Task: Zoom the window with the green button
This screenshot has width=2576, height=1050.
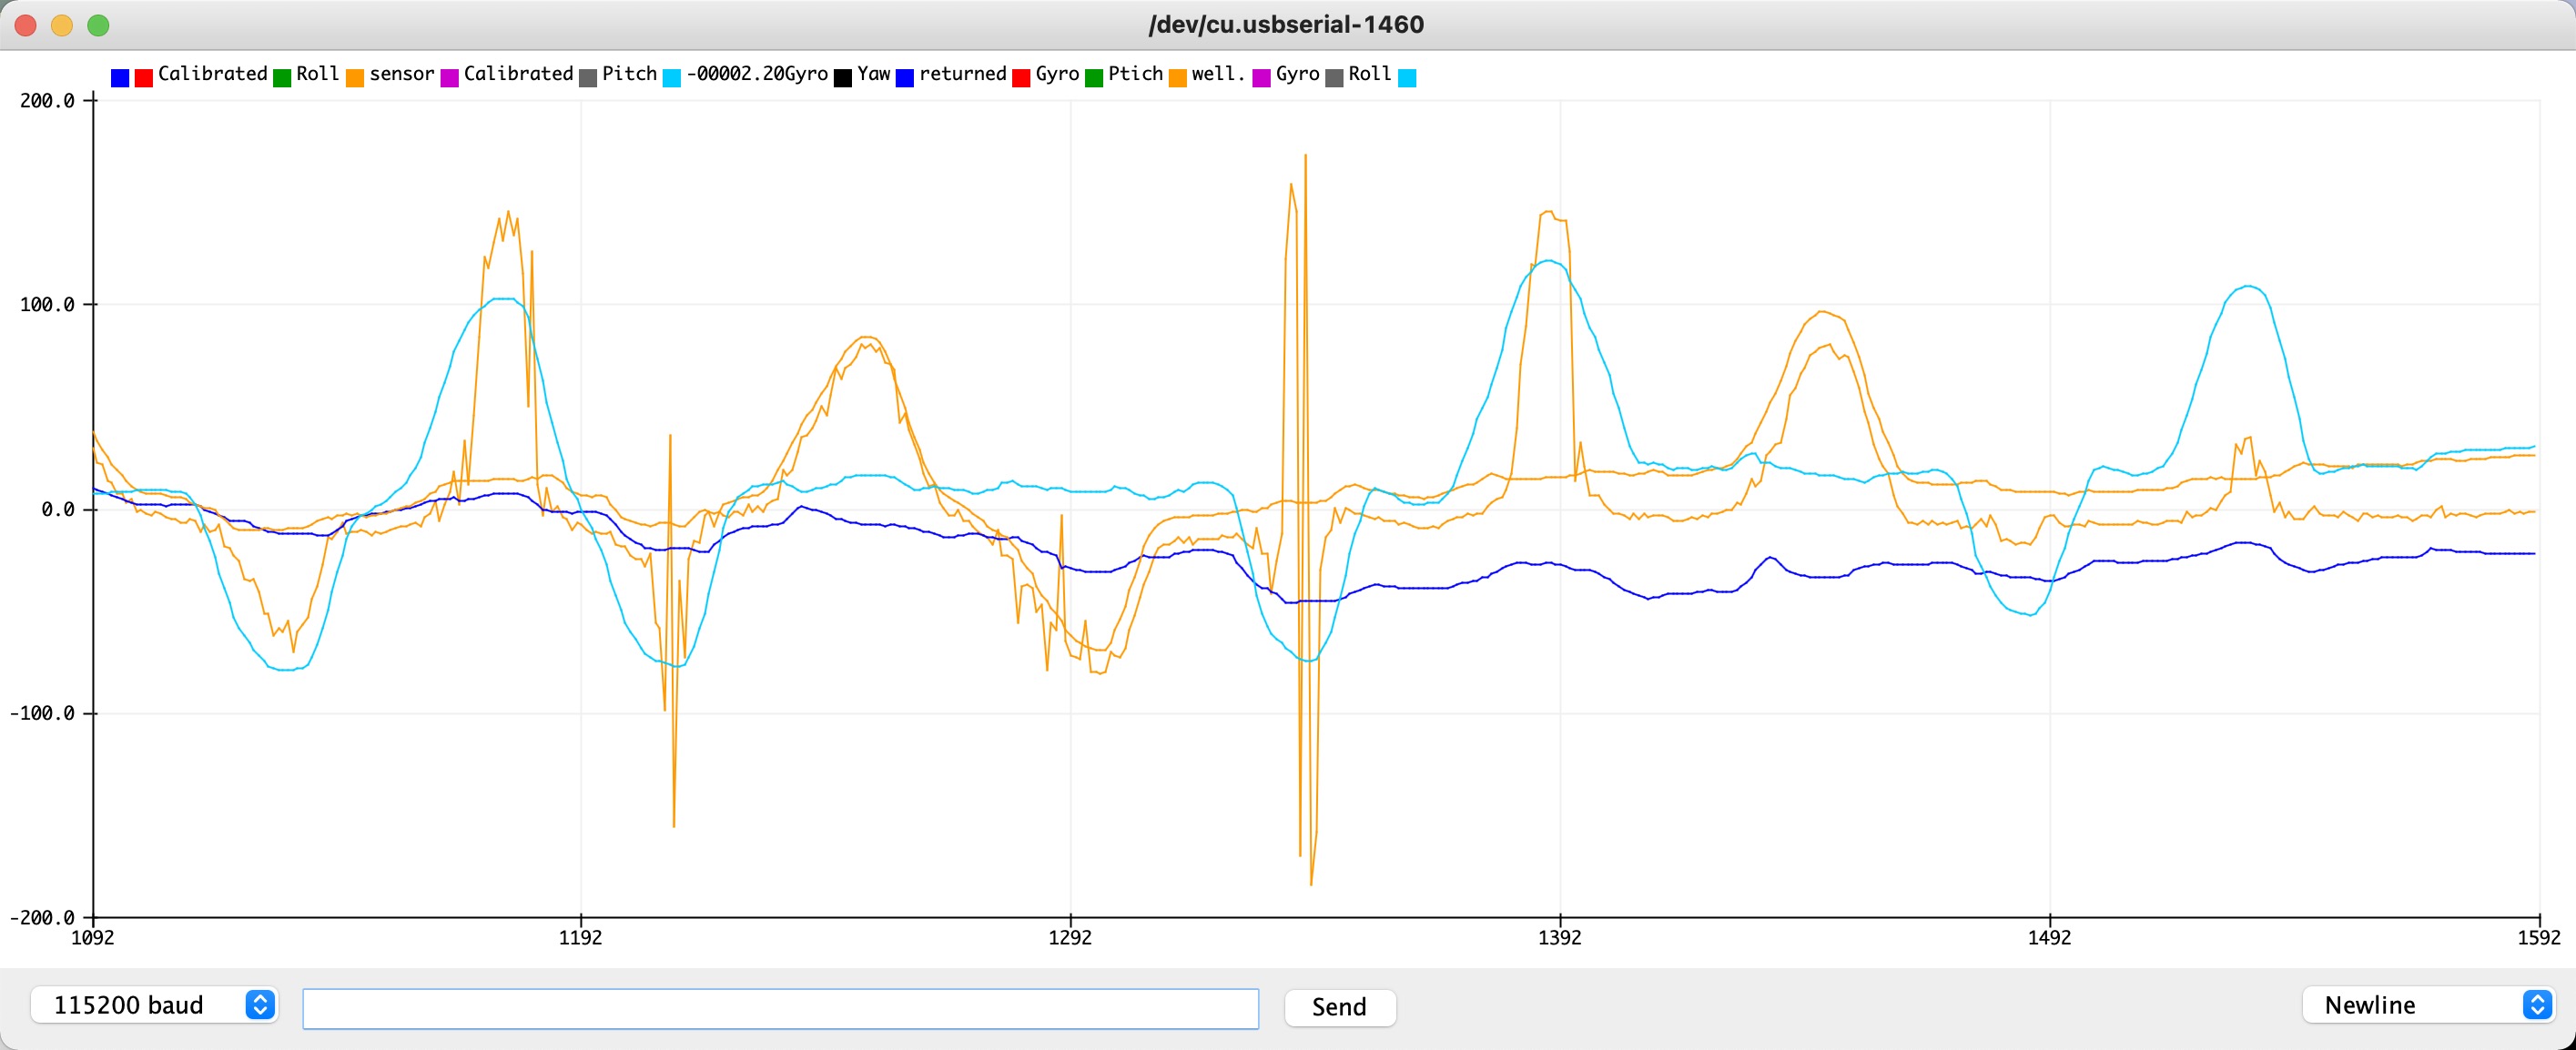Action: tap(98, 25)
